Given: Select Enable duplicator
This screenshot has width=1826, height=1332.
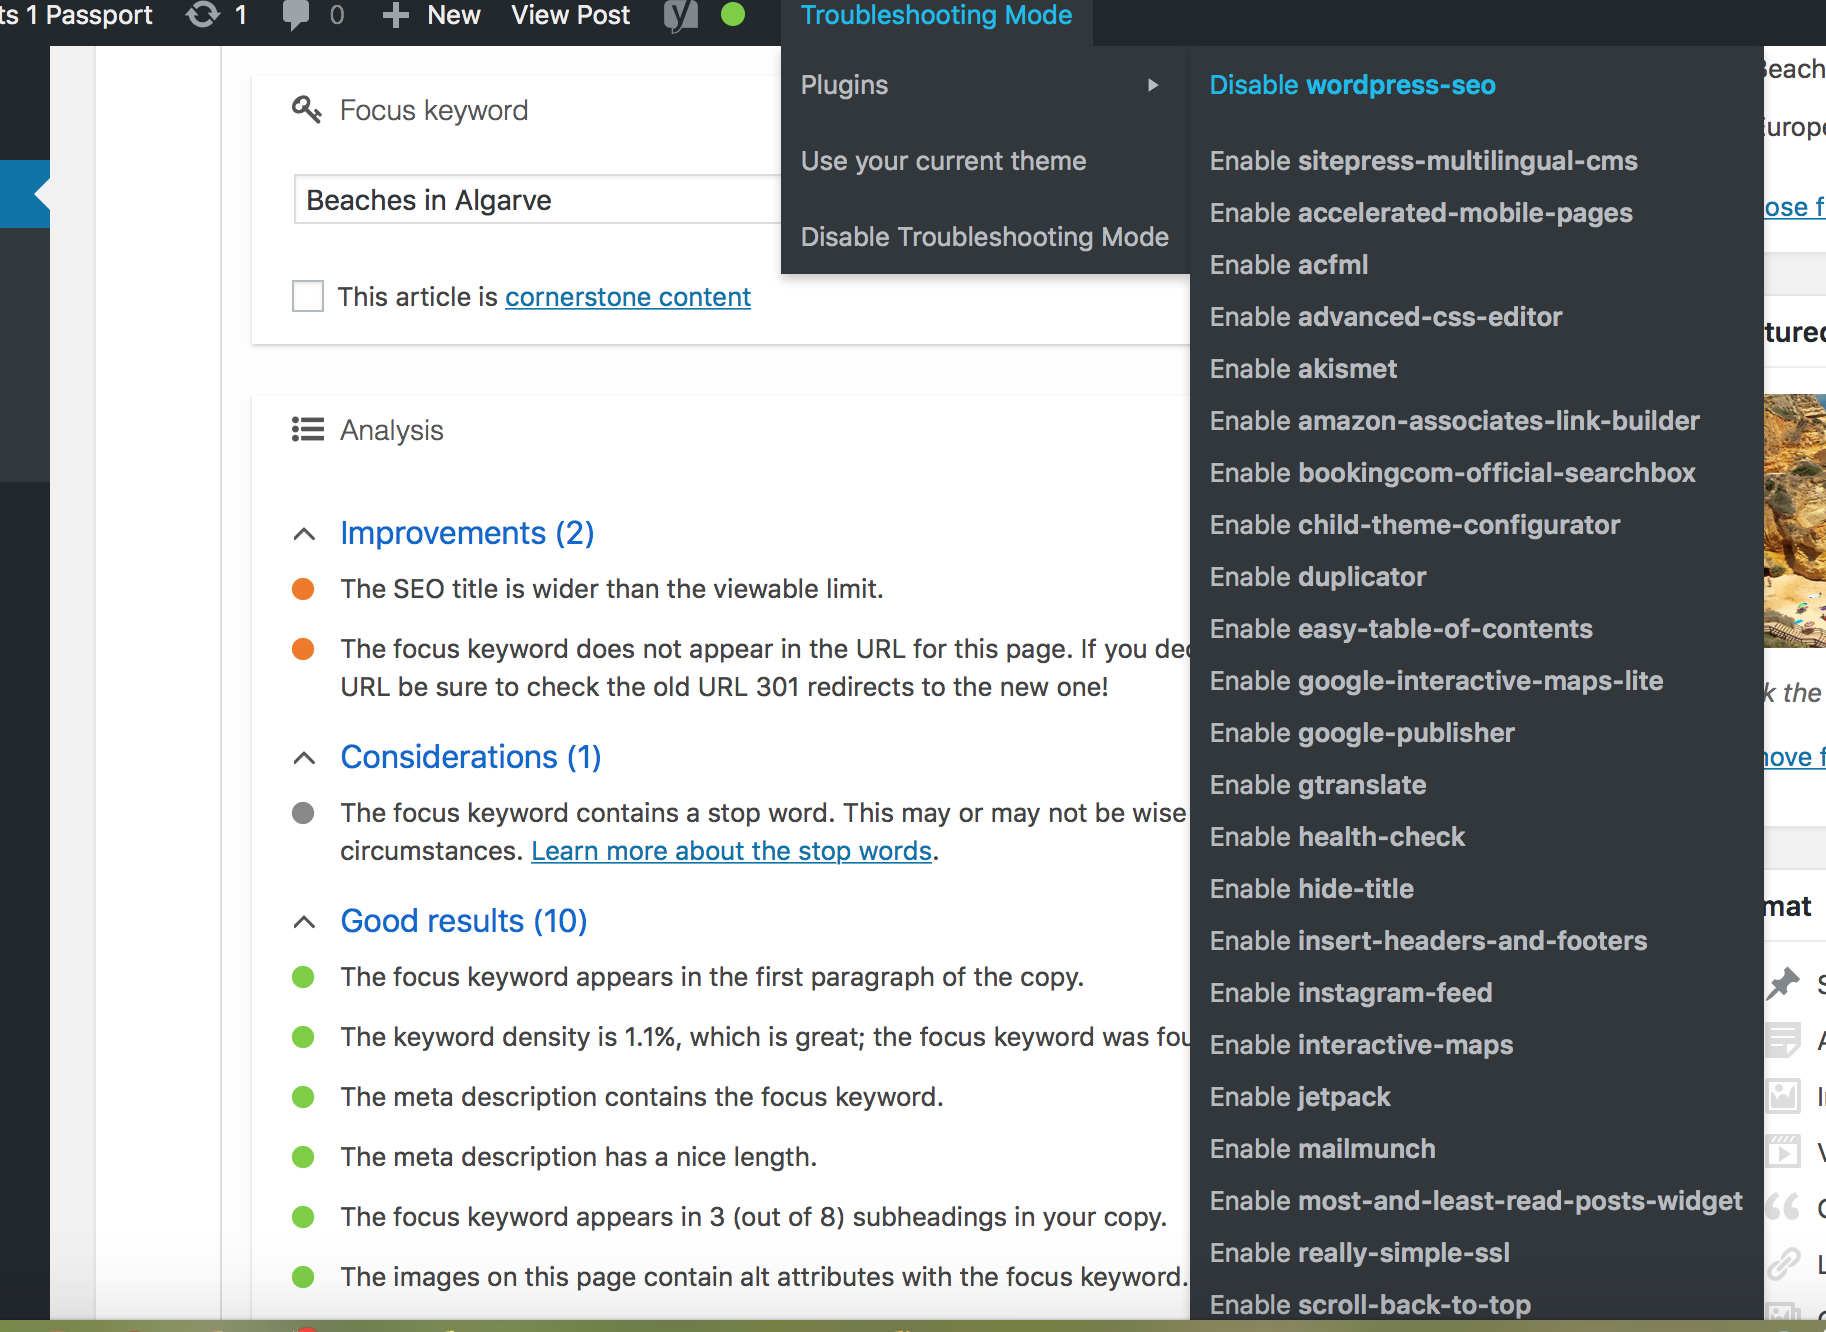Looking at the screenshot, I should [x=1318, y=577].
